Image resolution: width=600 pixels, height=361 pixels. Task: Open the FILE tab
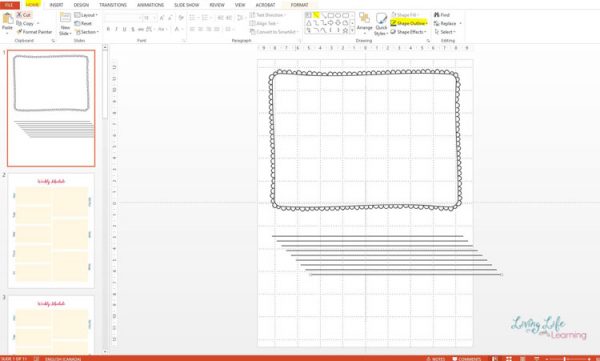click(10, 5)
